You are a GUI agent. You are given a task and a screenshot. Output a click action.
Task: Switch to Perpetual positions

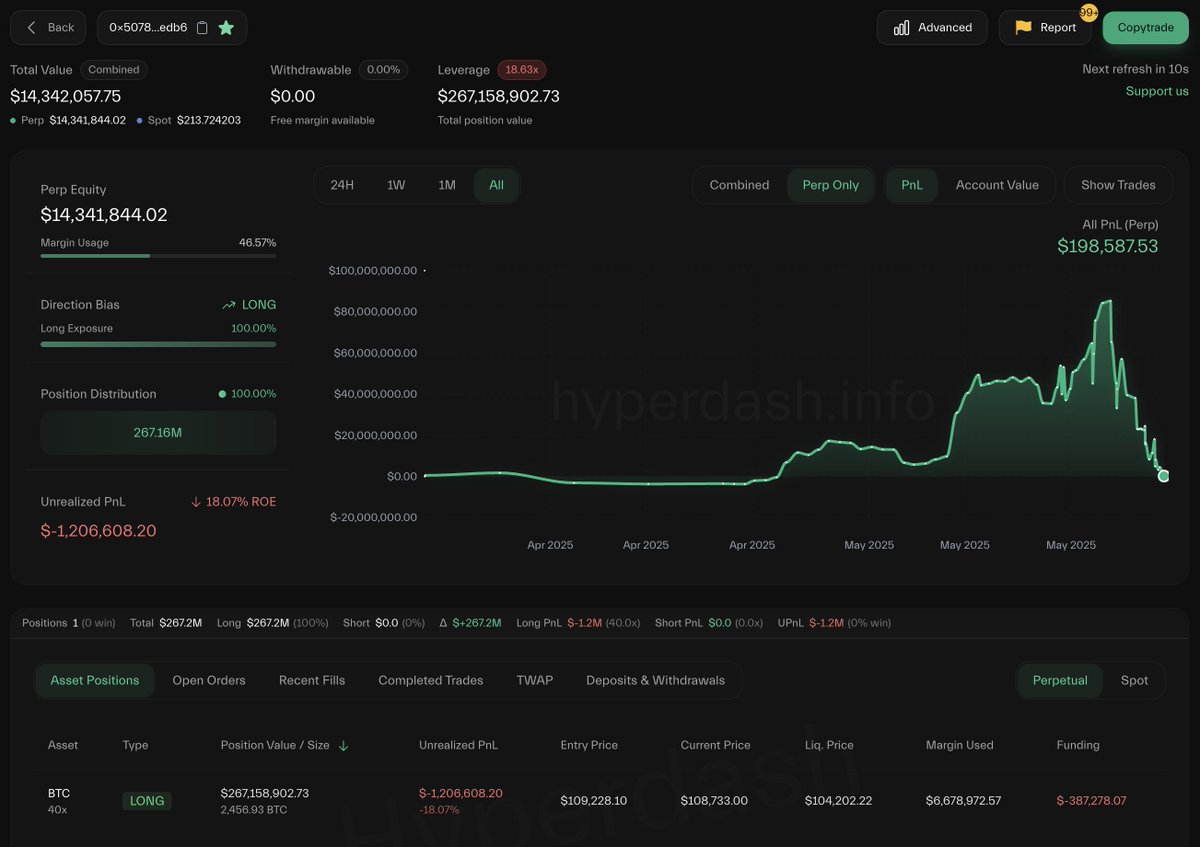pos(1060,680)
